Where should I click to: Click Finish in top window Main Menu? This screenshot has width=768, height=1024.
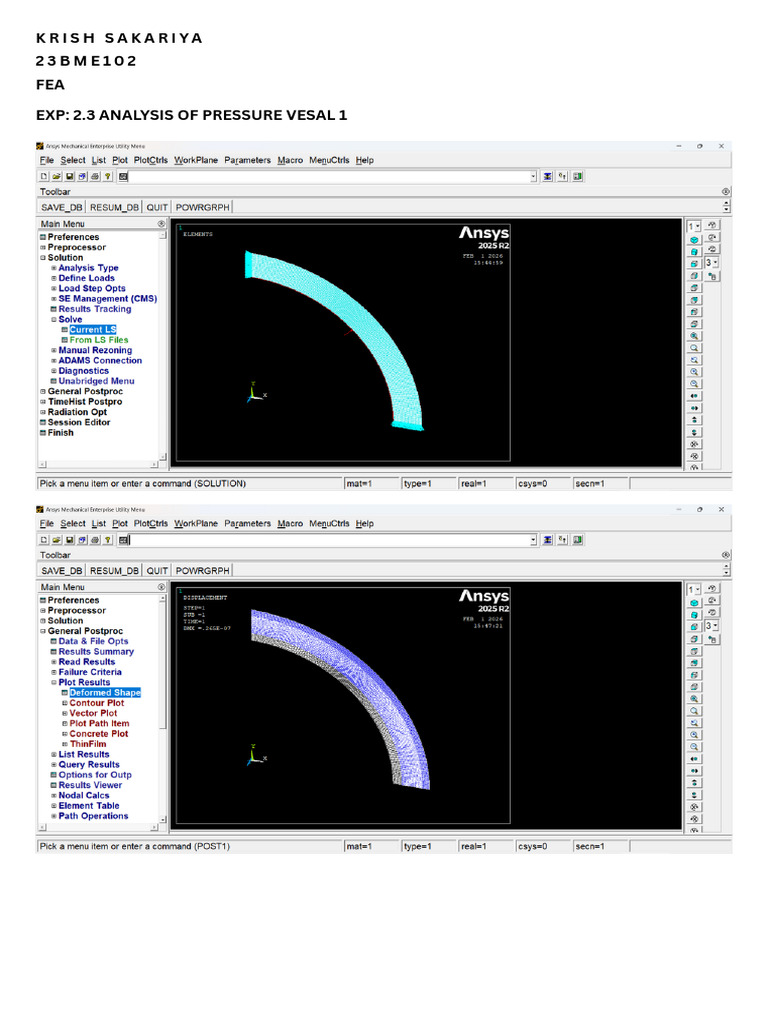[x=60, y=433]
